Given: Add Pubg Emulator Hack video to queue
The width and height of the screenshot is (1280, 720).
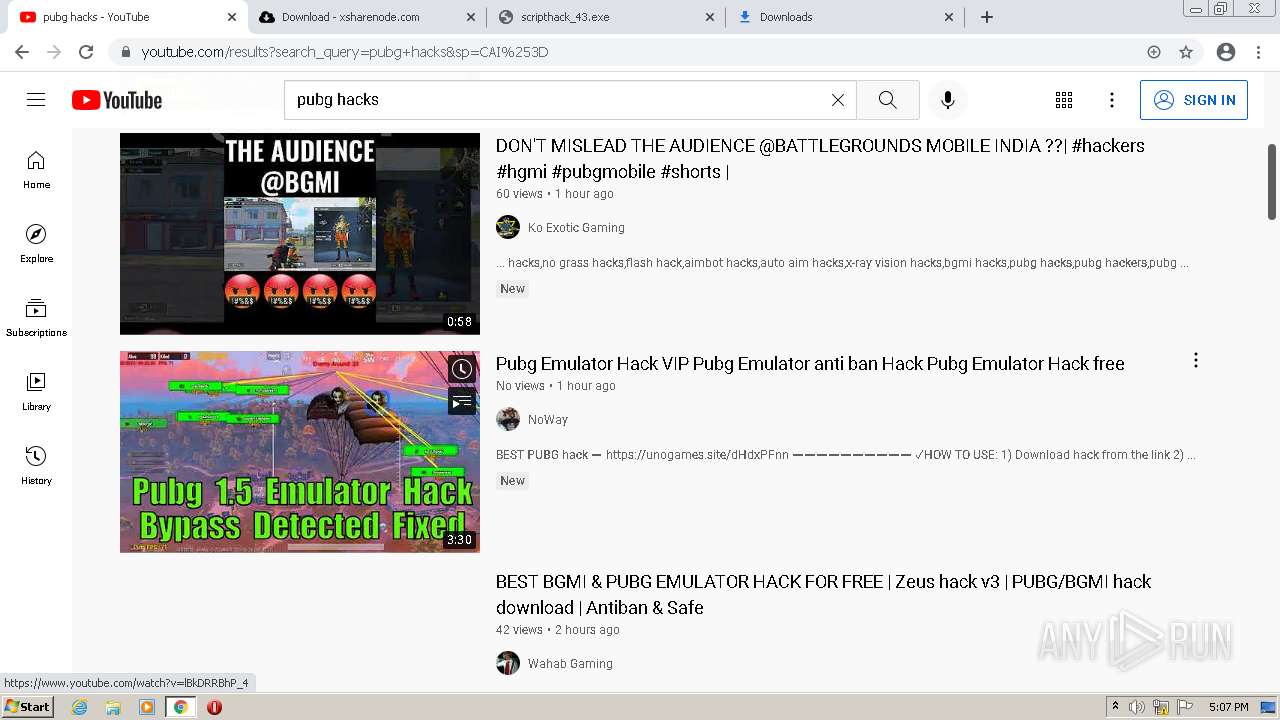Looking at the screenshot, I should [461, 402].
